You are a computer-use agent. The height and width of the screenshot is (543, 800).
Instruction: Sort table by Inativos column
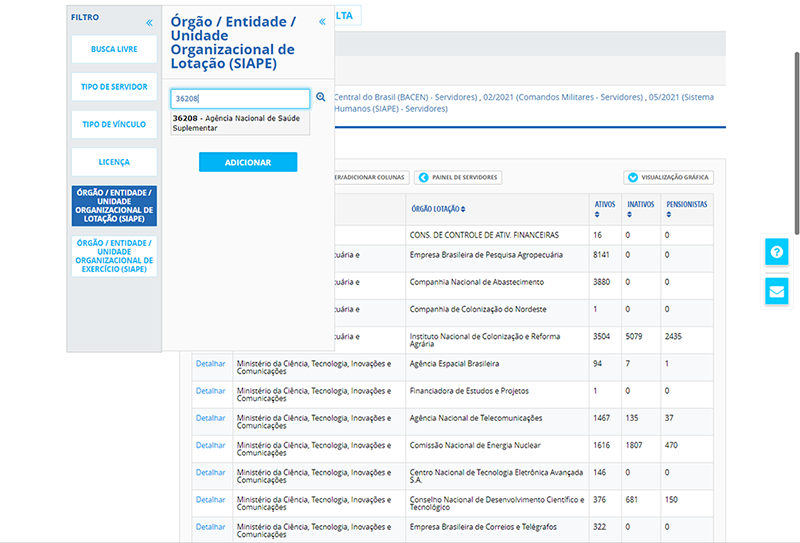[640, 209]
